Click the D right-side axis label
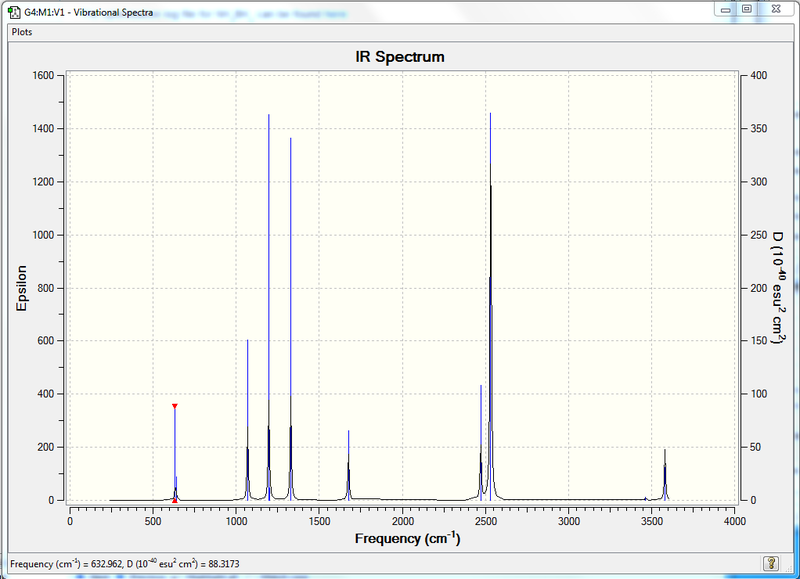800x579 pixels. pyautogui.click(x=778, y=288)
